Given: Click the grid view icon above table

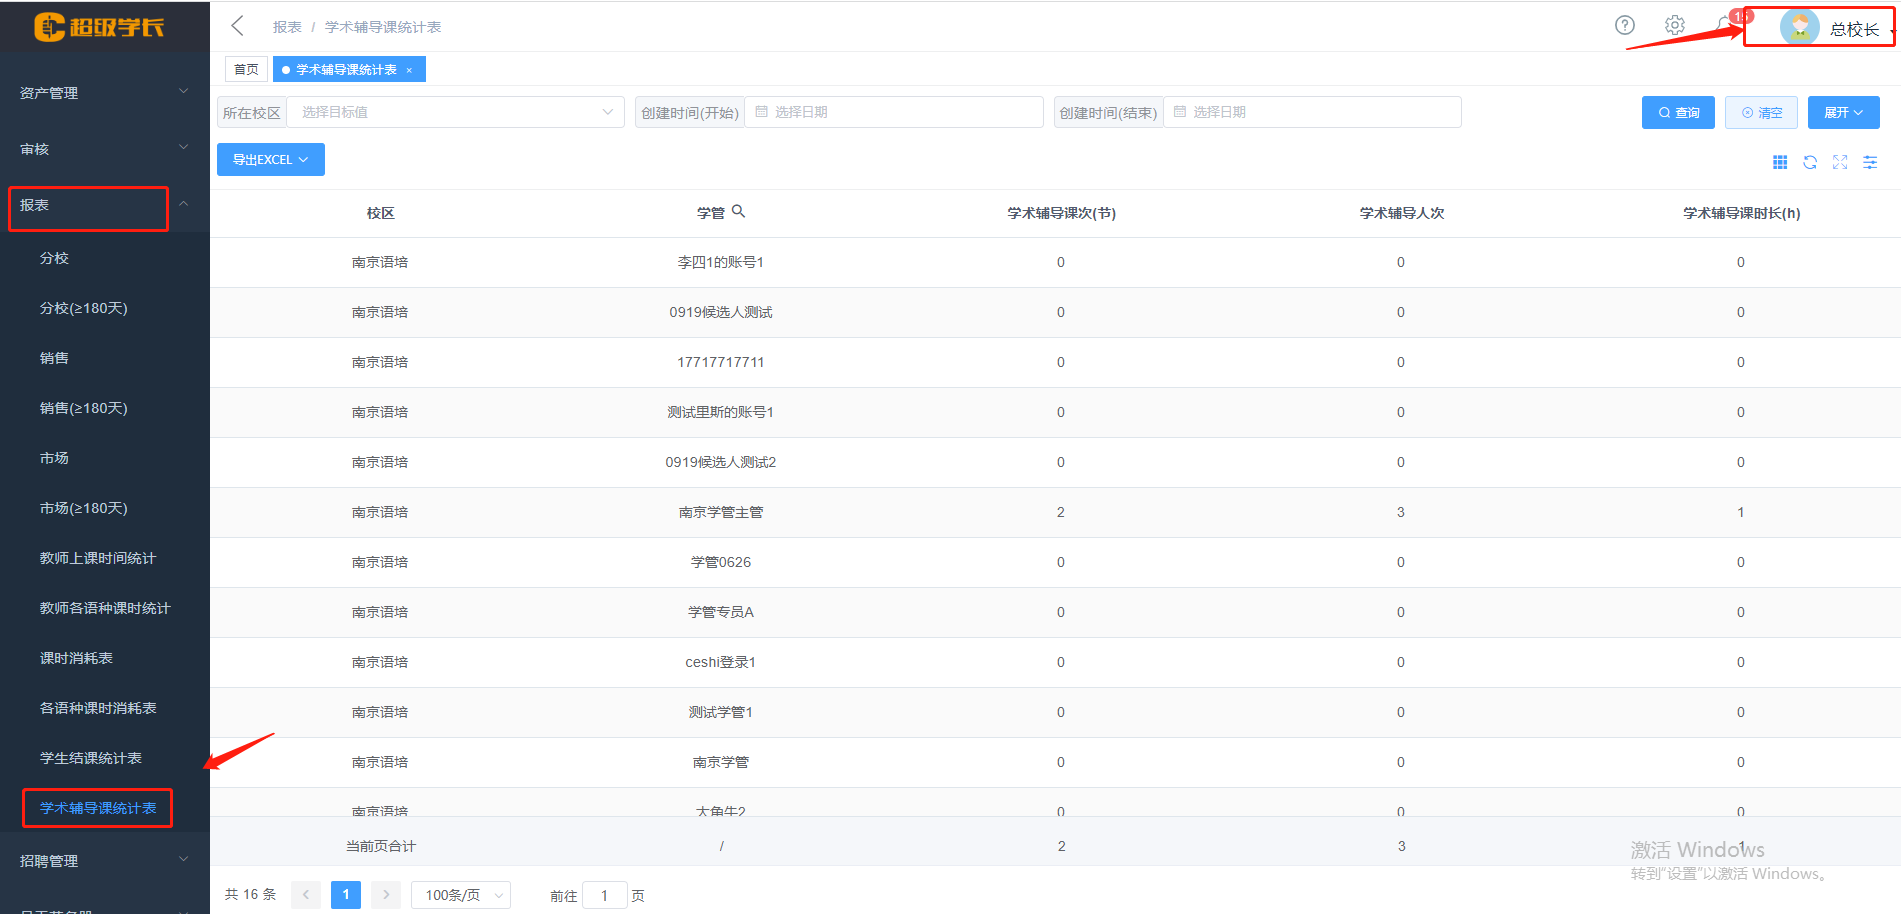Looking at the screenshot, I should click(1779, 162).
